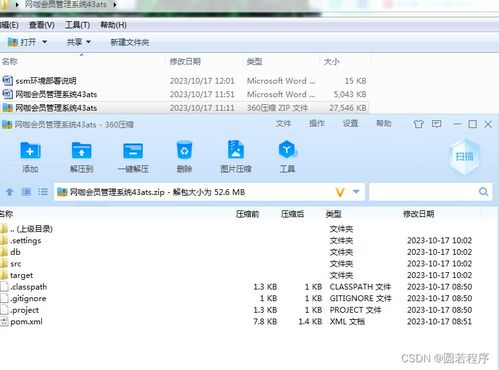
Task: Click the 删除 (Delete) trash icon
Action: click(x=184, y=151)
